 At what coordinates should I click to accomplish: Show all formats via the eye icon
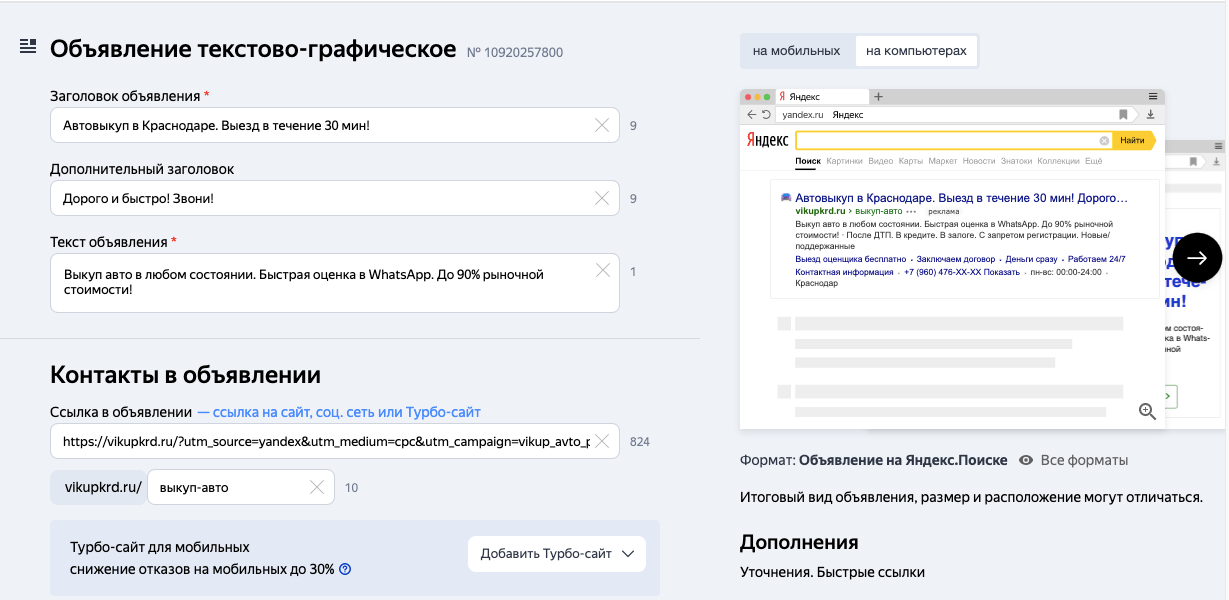1026,460
